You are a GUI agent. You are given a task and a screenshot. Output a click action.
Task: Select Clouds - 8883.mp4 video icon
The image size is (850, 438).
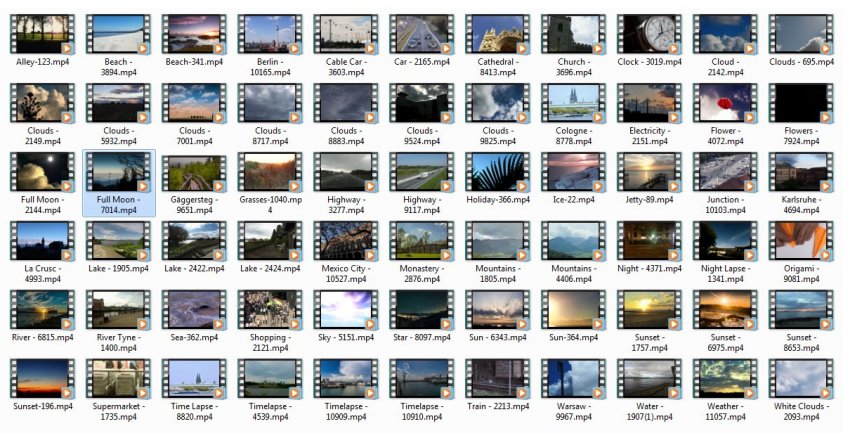tap(346, 104)
